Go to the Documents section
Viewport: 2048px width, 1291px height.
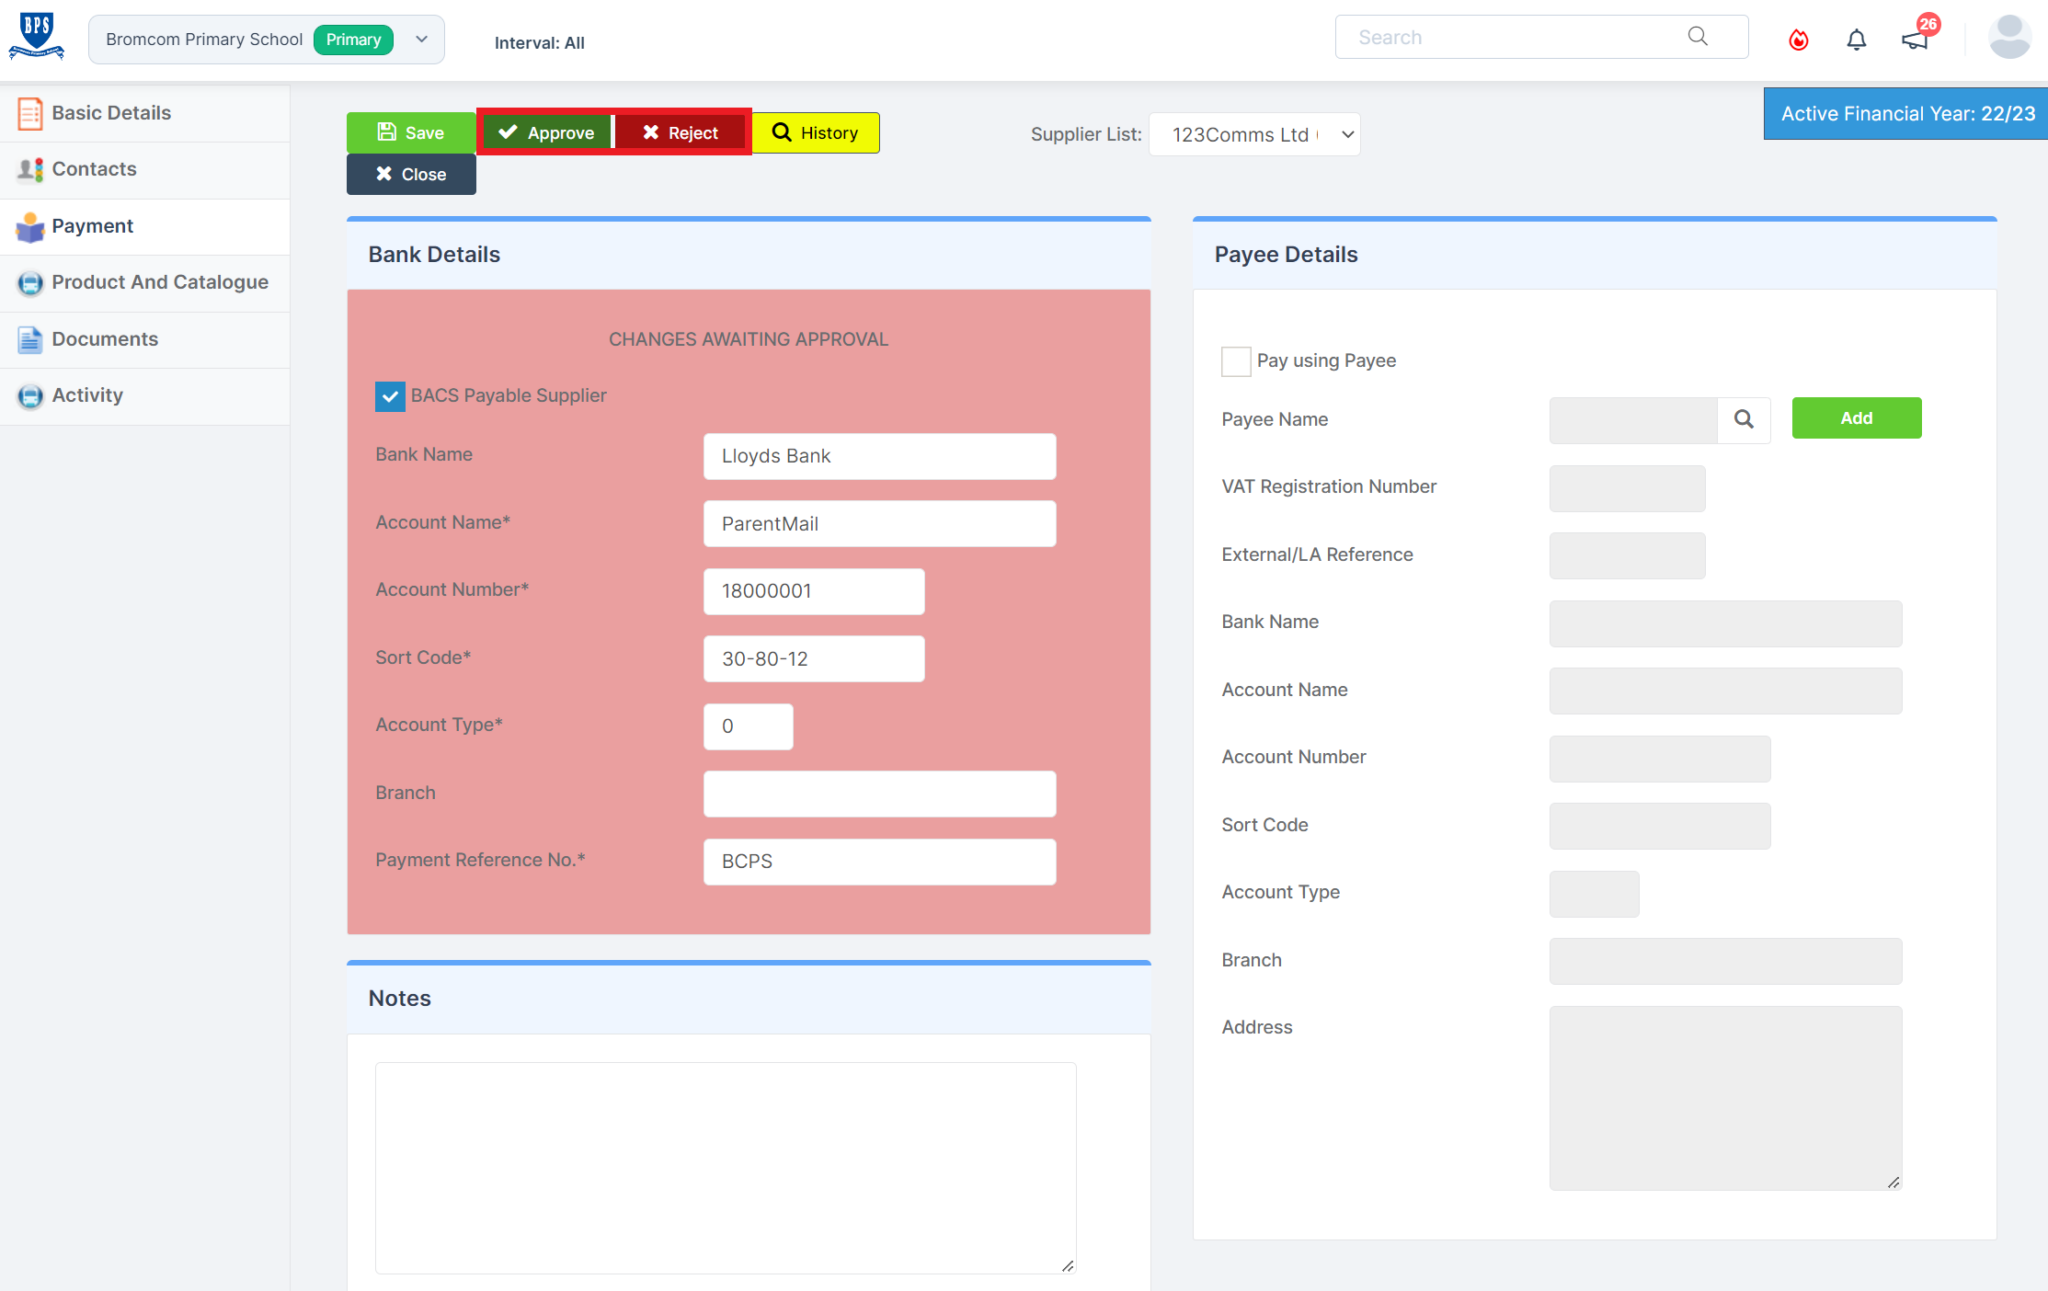coord(105,339)
